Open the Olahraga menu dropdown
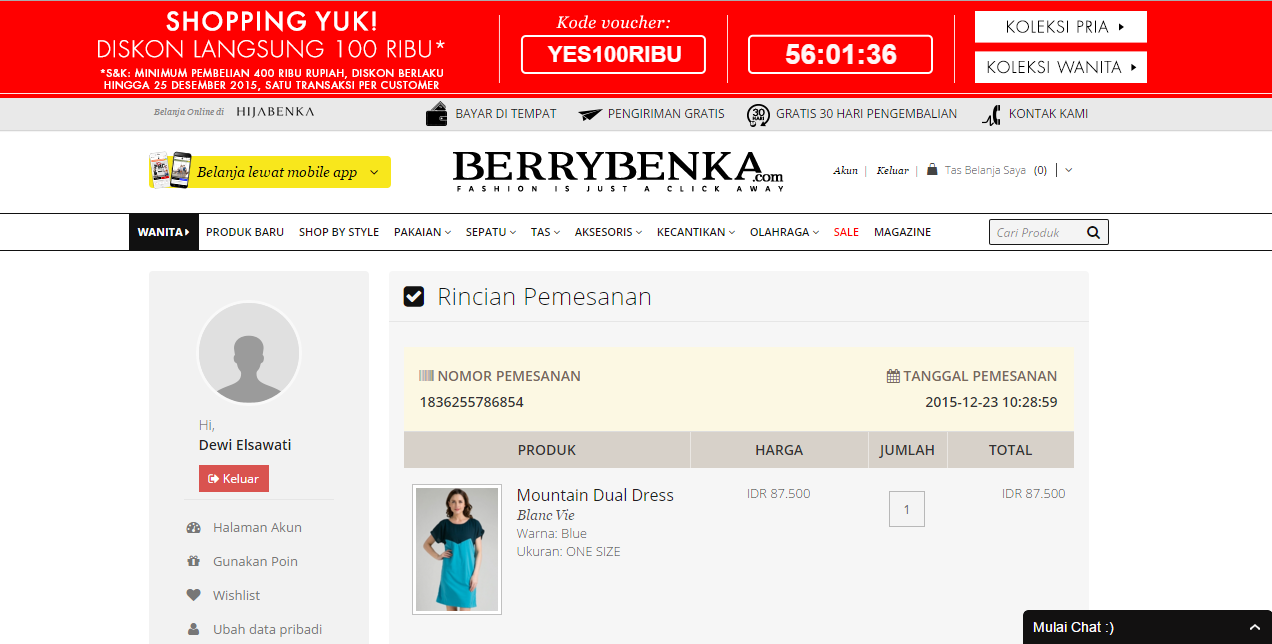 point(784,232)
